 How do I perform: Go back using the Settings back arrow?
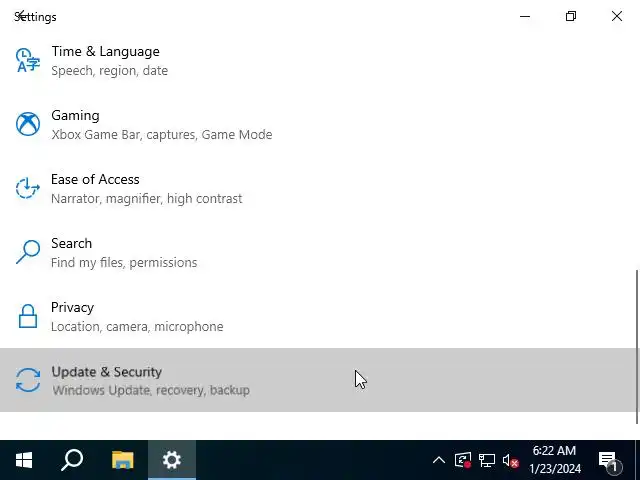click(21, 16)
